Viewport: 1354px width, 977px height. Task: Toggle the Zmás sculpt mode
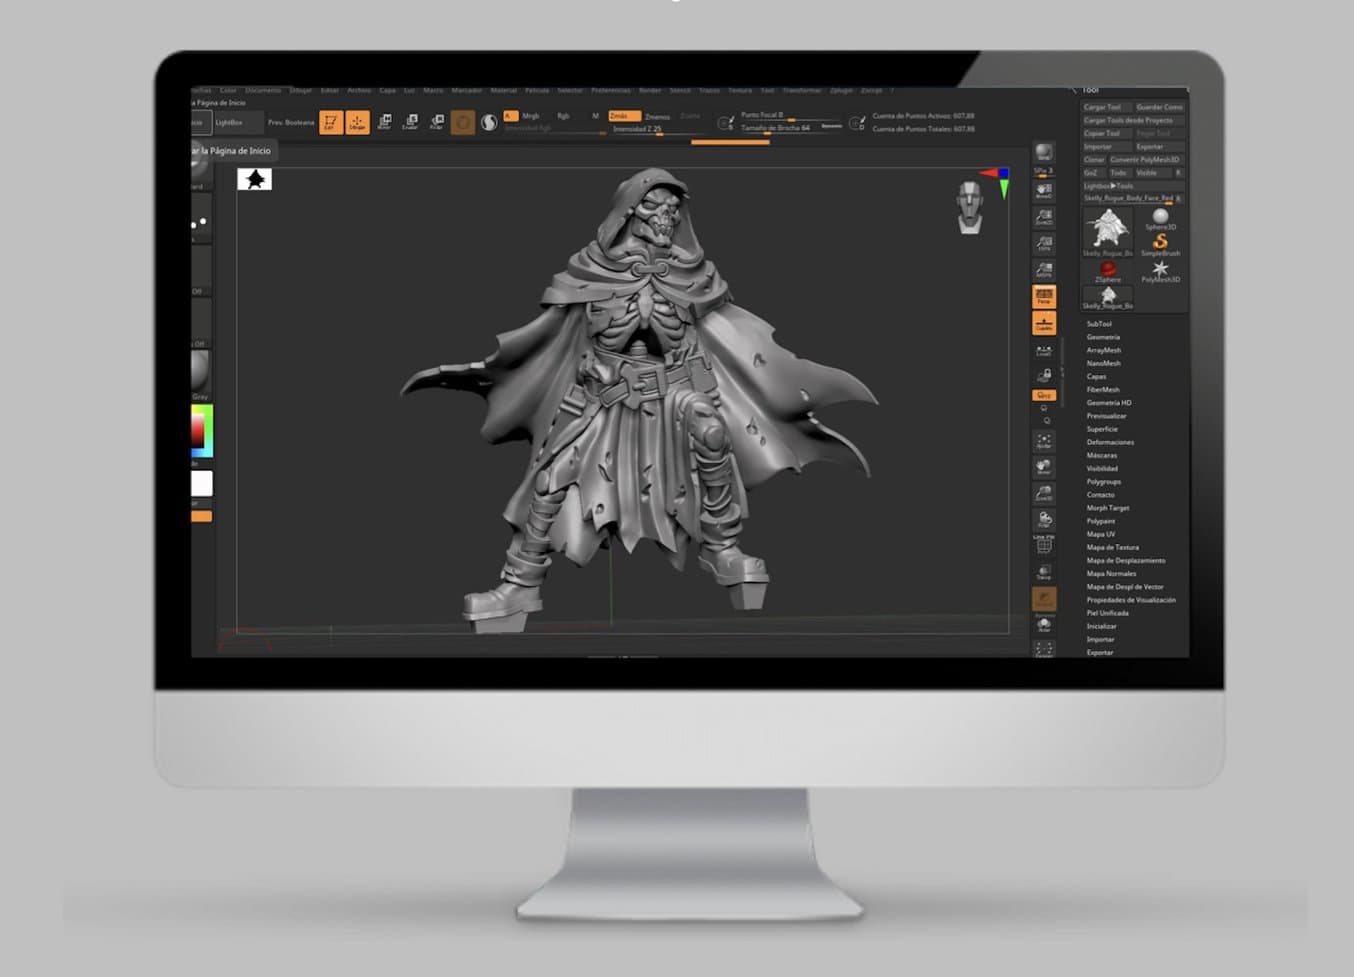click(622, 116)
